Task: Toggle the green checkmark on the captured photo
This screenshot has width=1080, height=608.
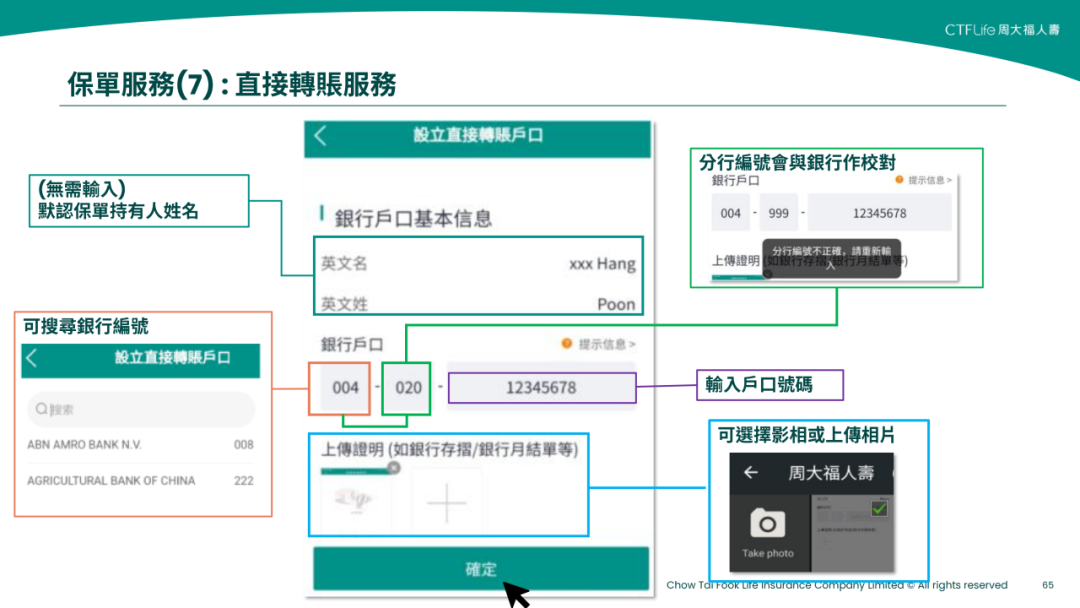Action: tap(879, 510)
